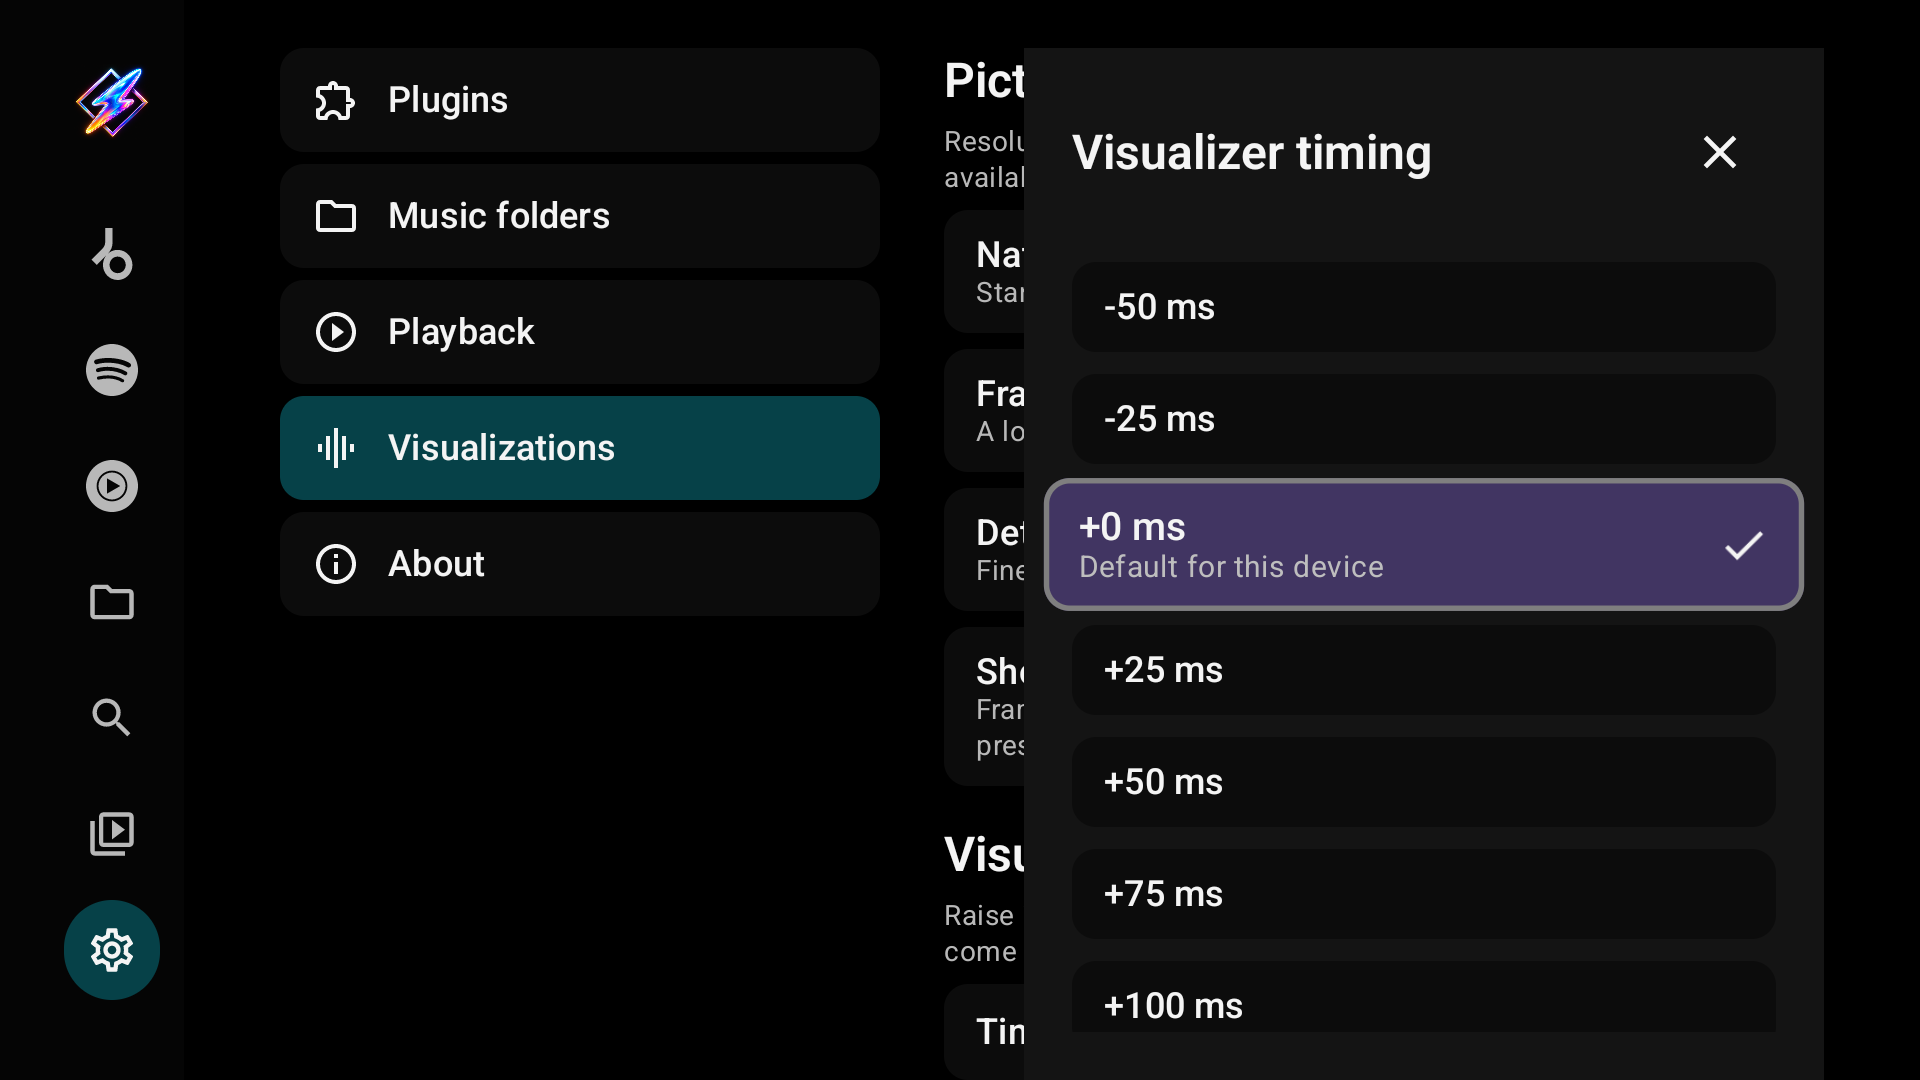Select the -25 ms timing option

[1424, 419]
